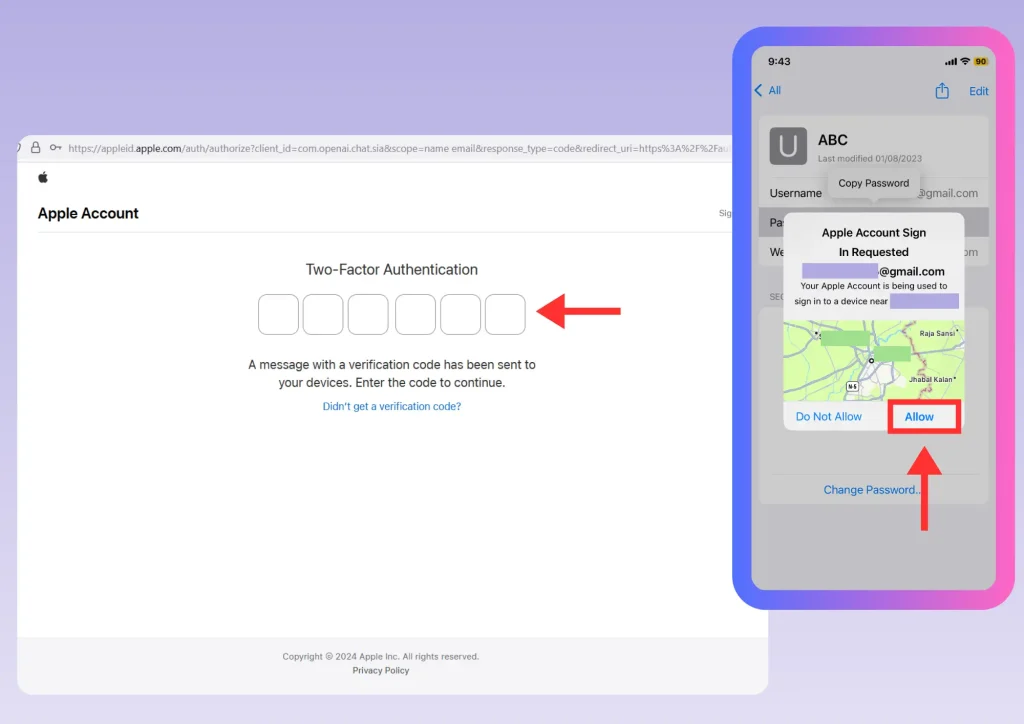Tap "Your Apple Account is being used" message
Screen dimensions: 1024x724
click(874, 293)
